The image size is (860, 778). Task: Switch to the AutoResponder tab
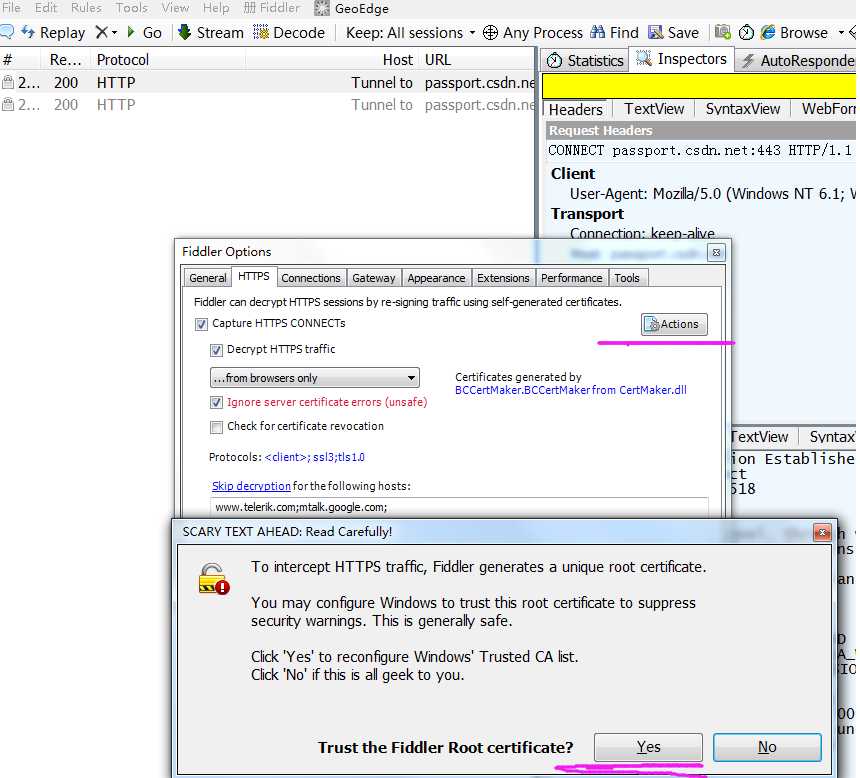pyautogui.click(x=797, y=60)
